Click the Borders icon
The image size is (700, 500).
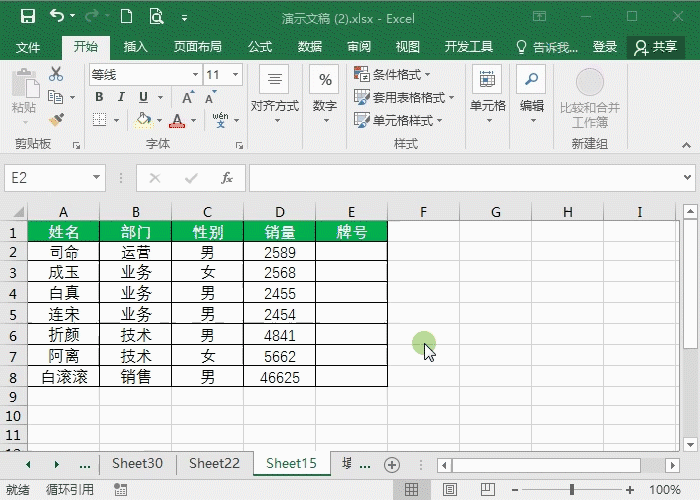(x=100, y=120)
